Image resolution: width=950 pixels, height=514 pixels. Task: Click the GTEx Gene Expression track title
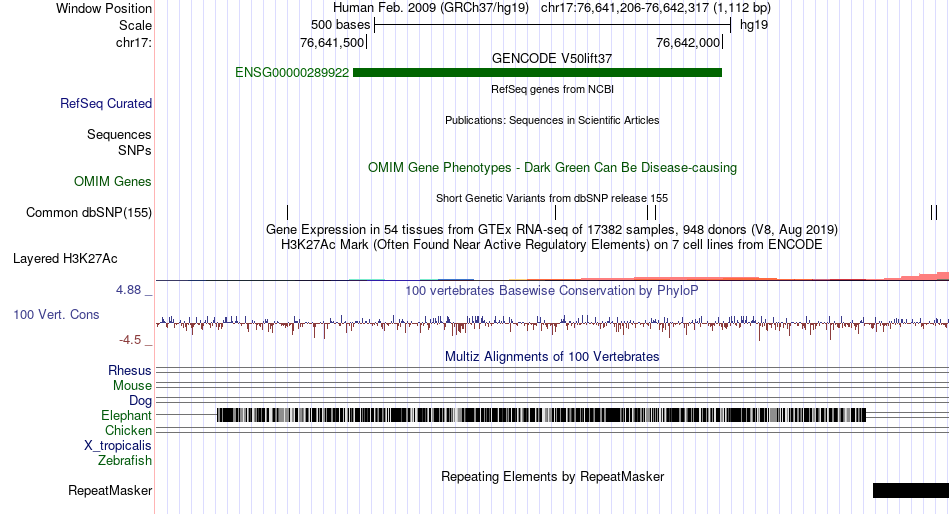[x=552, y=230]
